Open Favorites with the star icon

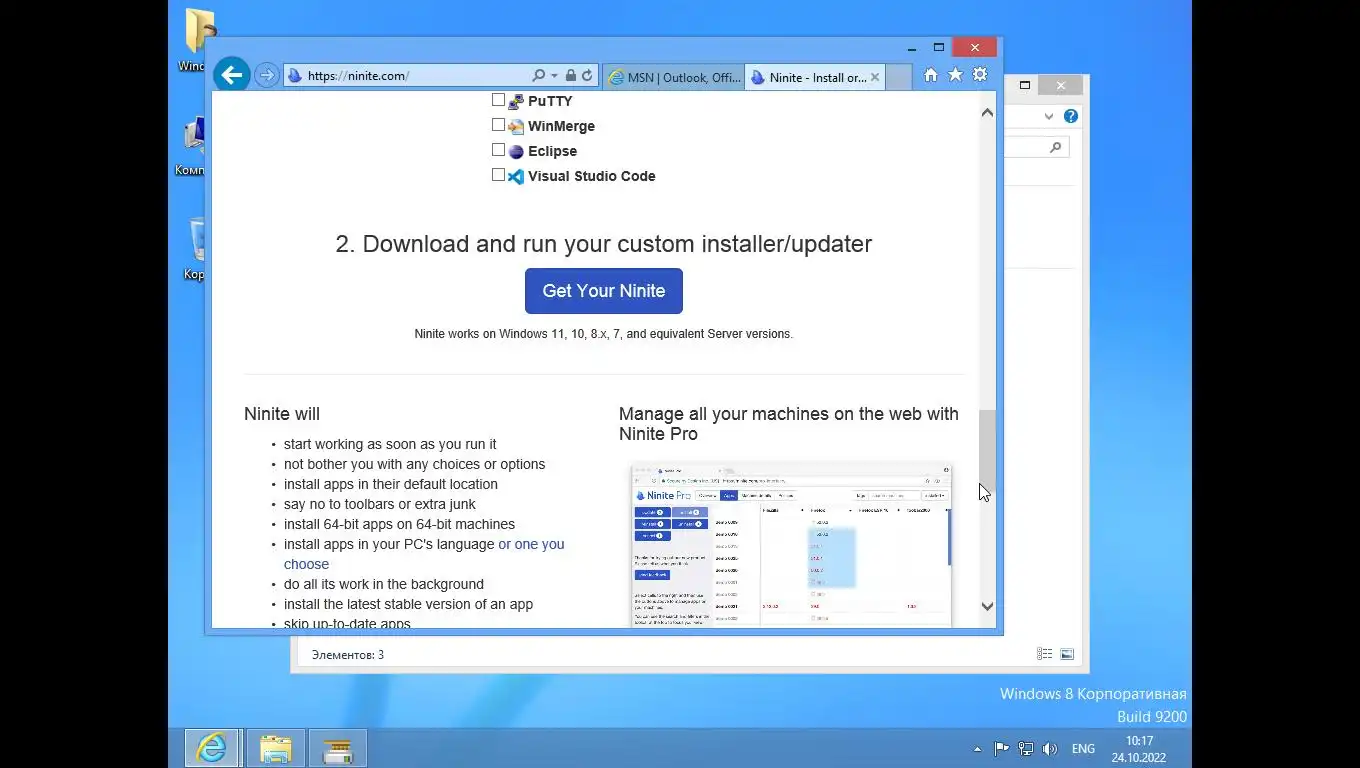955,75
